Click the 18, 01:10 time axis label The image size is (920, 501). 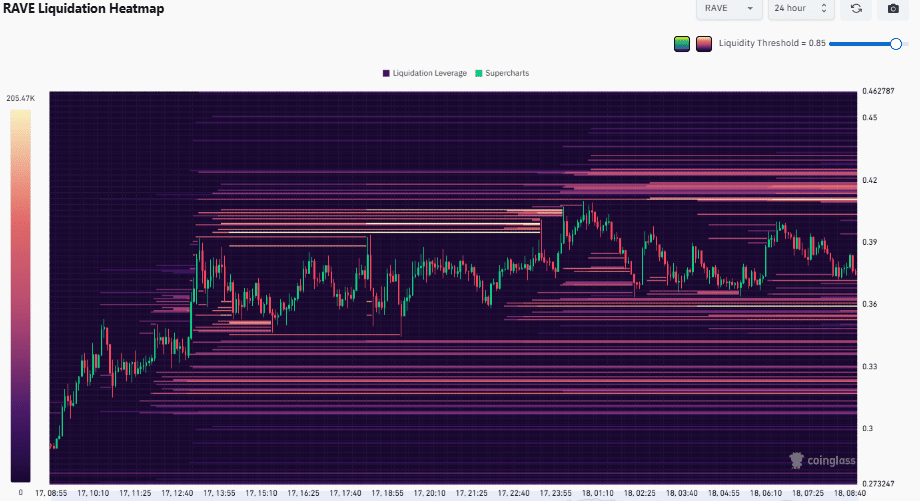597,493
